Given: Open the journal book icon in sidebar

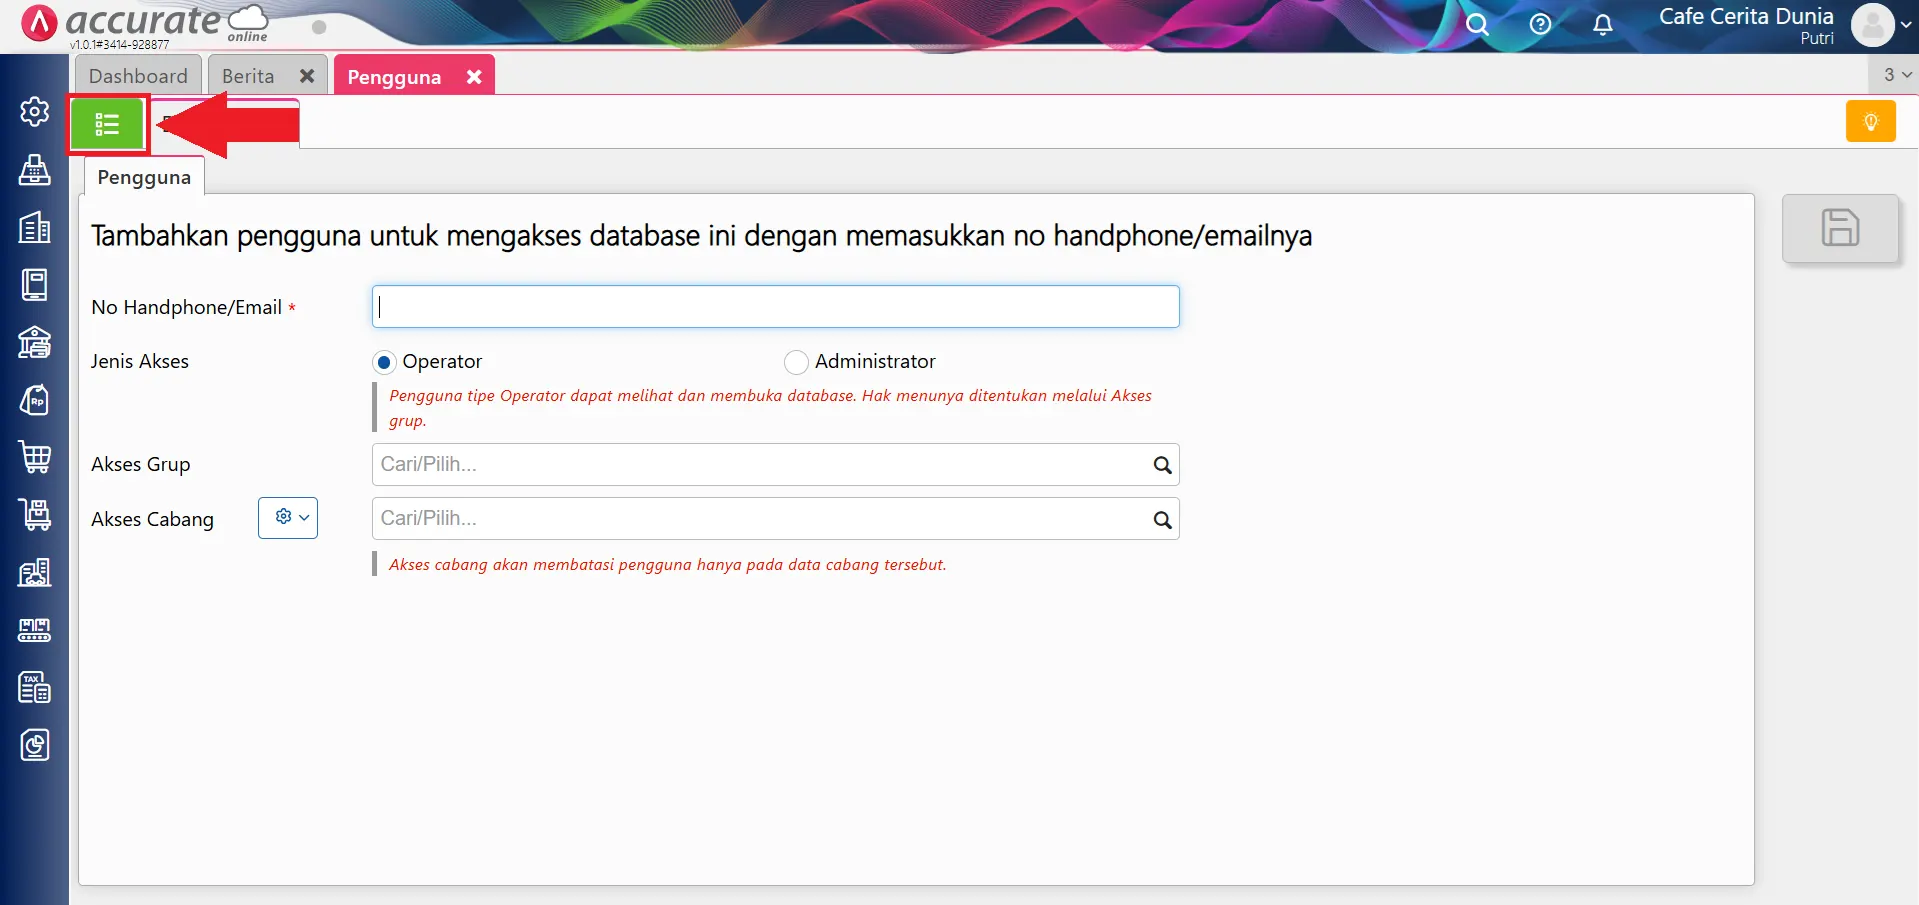Looking at the screenshot, I should [35, 284].
